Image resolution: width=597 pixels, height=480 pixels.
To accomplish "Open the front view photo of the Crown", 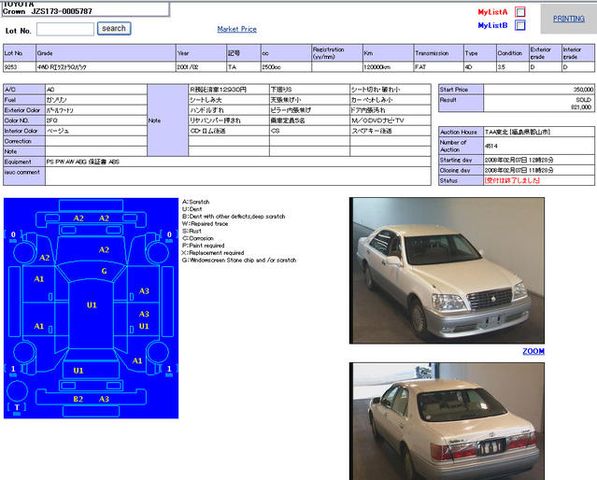I will pyautogui.click(x=447, y=270).
